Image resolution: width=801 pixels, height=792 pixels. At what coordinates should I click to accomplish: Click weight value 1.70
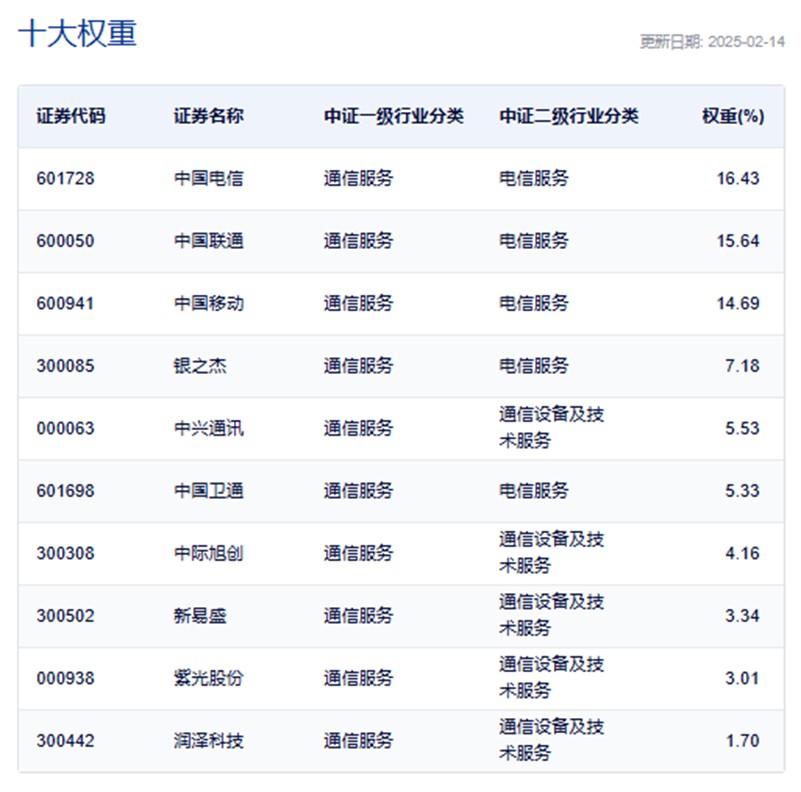743,740
